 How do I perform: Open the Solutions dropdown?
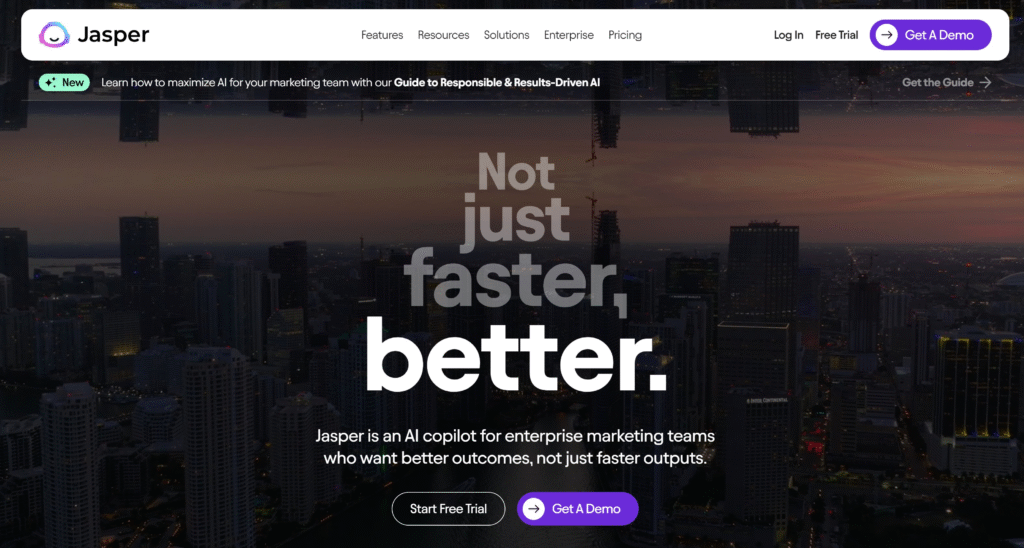[506, 35]
